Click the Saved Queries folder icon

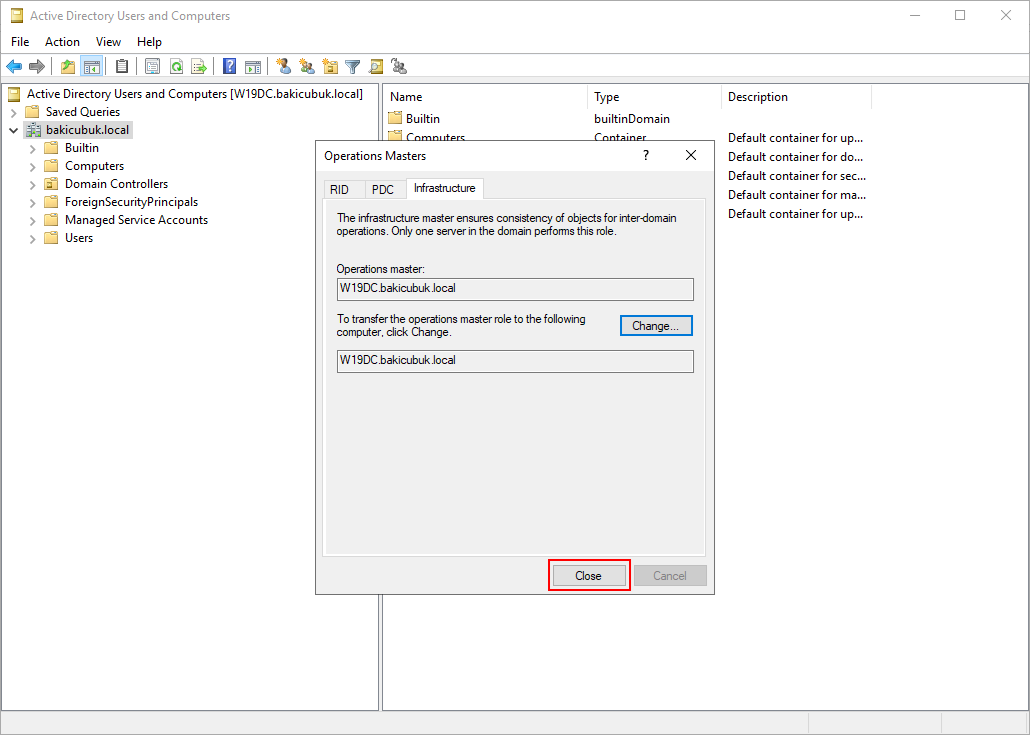coord(32,112)
